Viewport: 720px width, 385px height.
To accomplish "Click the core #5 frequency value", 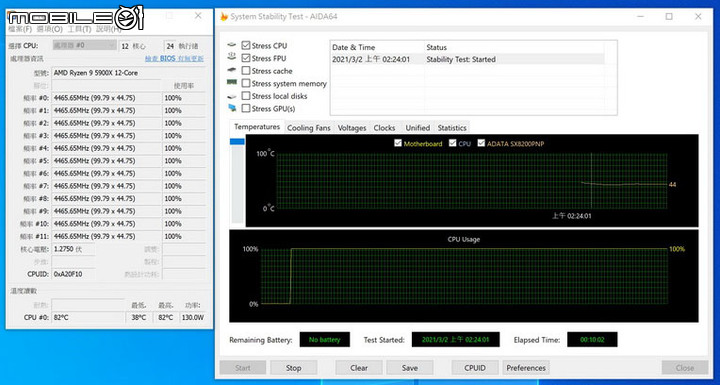I will (x=106, y=161).
